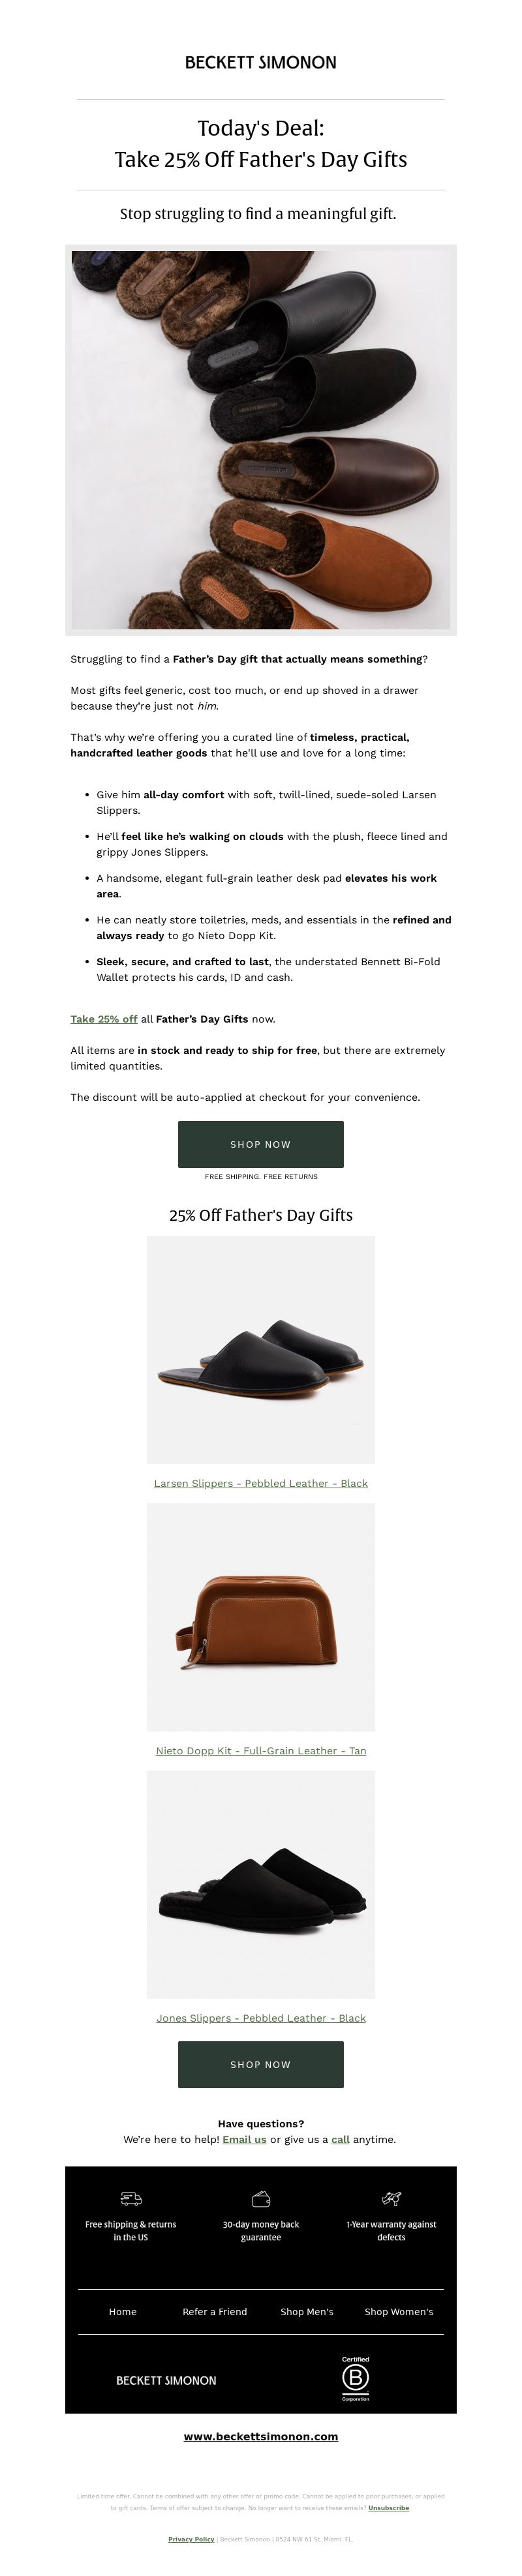
Task: Click the Beckett Simonon footer logo
Action: pos(166,2380)
